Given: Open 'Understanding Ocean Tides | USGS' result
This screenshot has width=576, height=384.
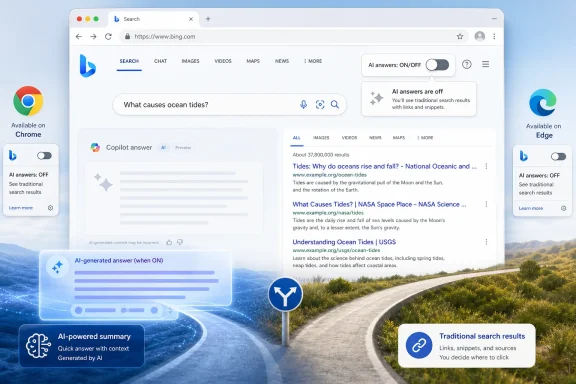Looking at the screenshot, I should pyautogui.click(x=344, y=242).
